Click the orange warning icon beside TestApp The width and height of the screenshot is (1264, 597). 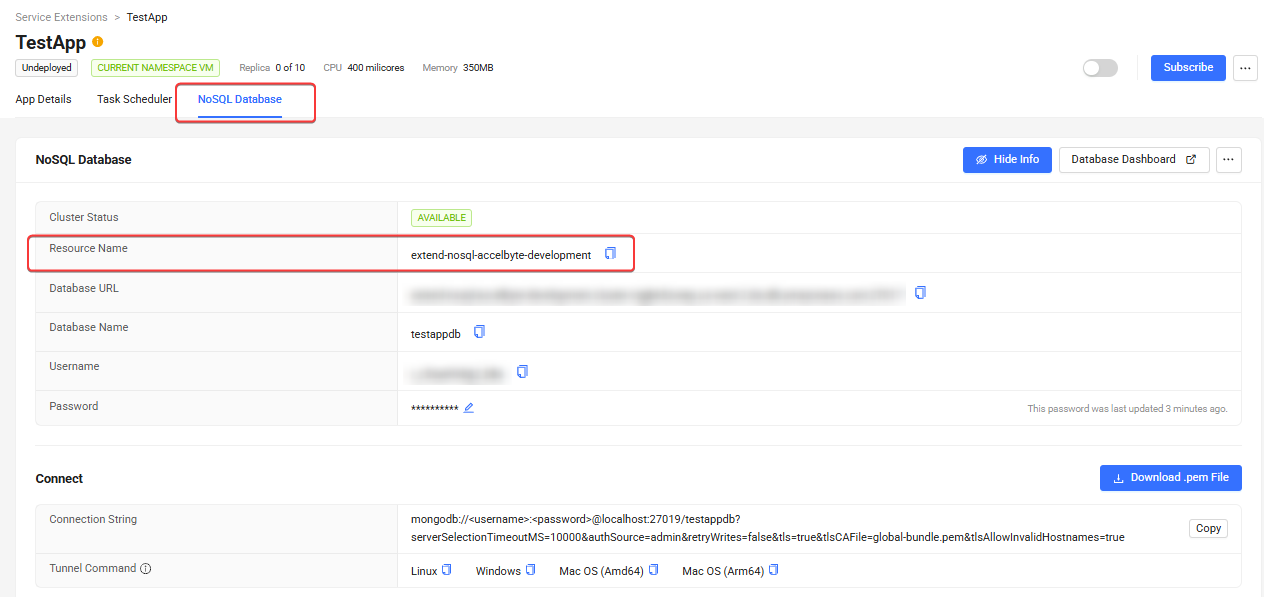pyautogui.click(x=98, y=42)
